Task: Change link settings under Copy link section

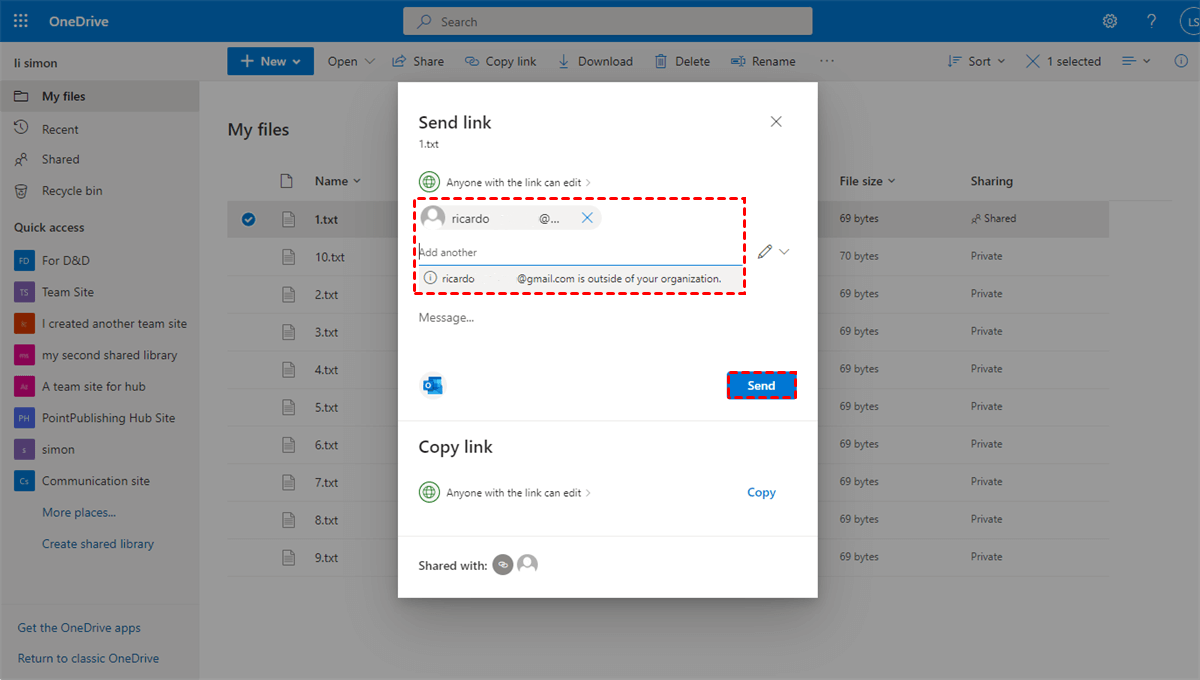Action: pos(519,493)
